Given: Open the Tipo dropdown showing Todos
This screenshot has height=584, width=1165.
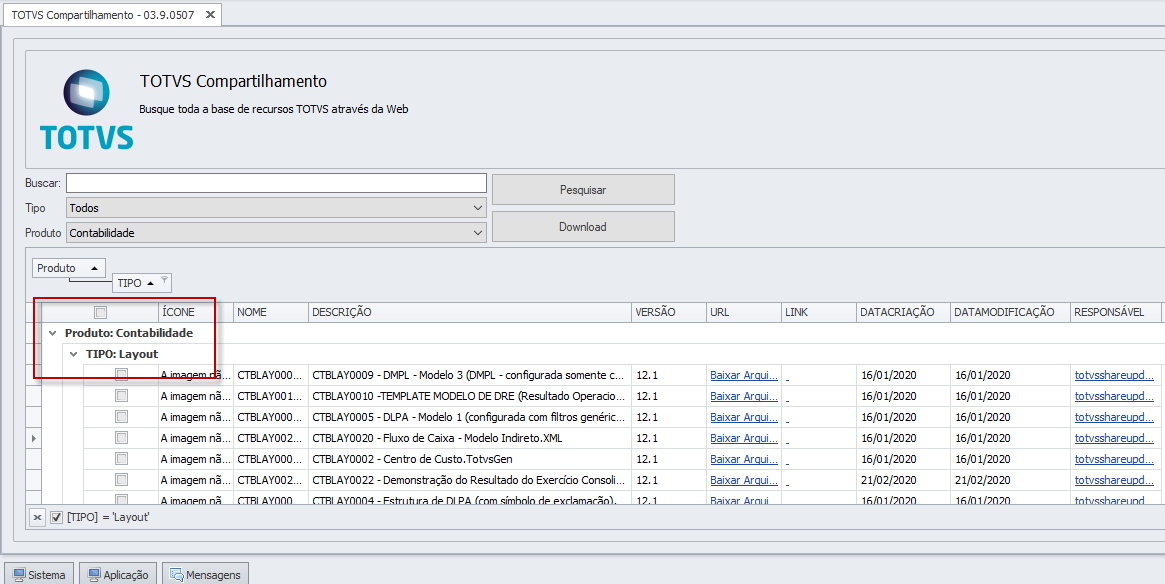Looking at the screenshot, I should (276, 209).
